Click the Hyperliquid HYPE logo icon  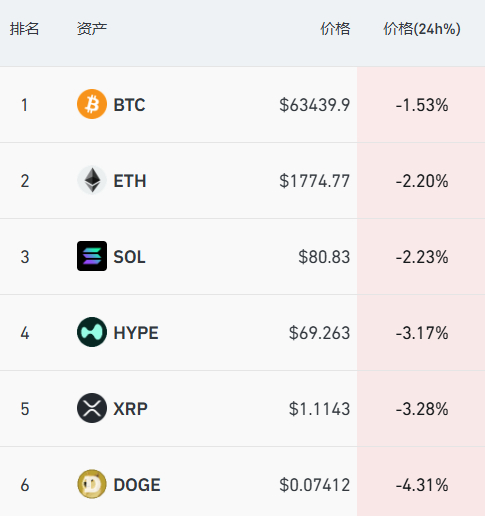[x=92, y=332]
